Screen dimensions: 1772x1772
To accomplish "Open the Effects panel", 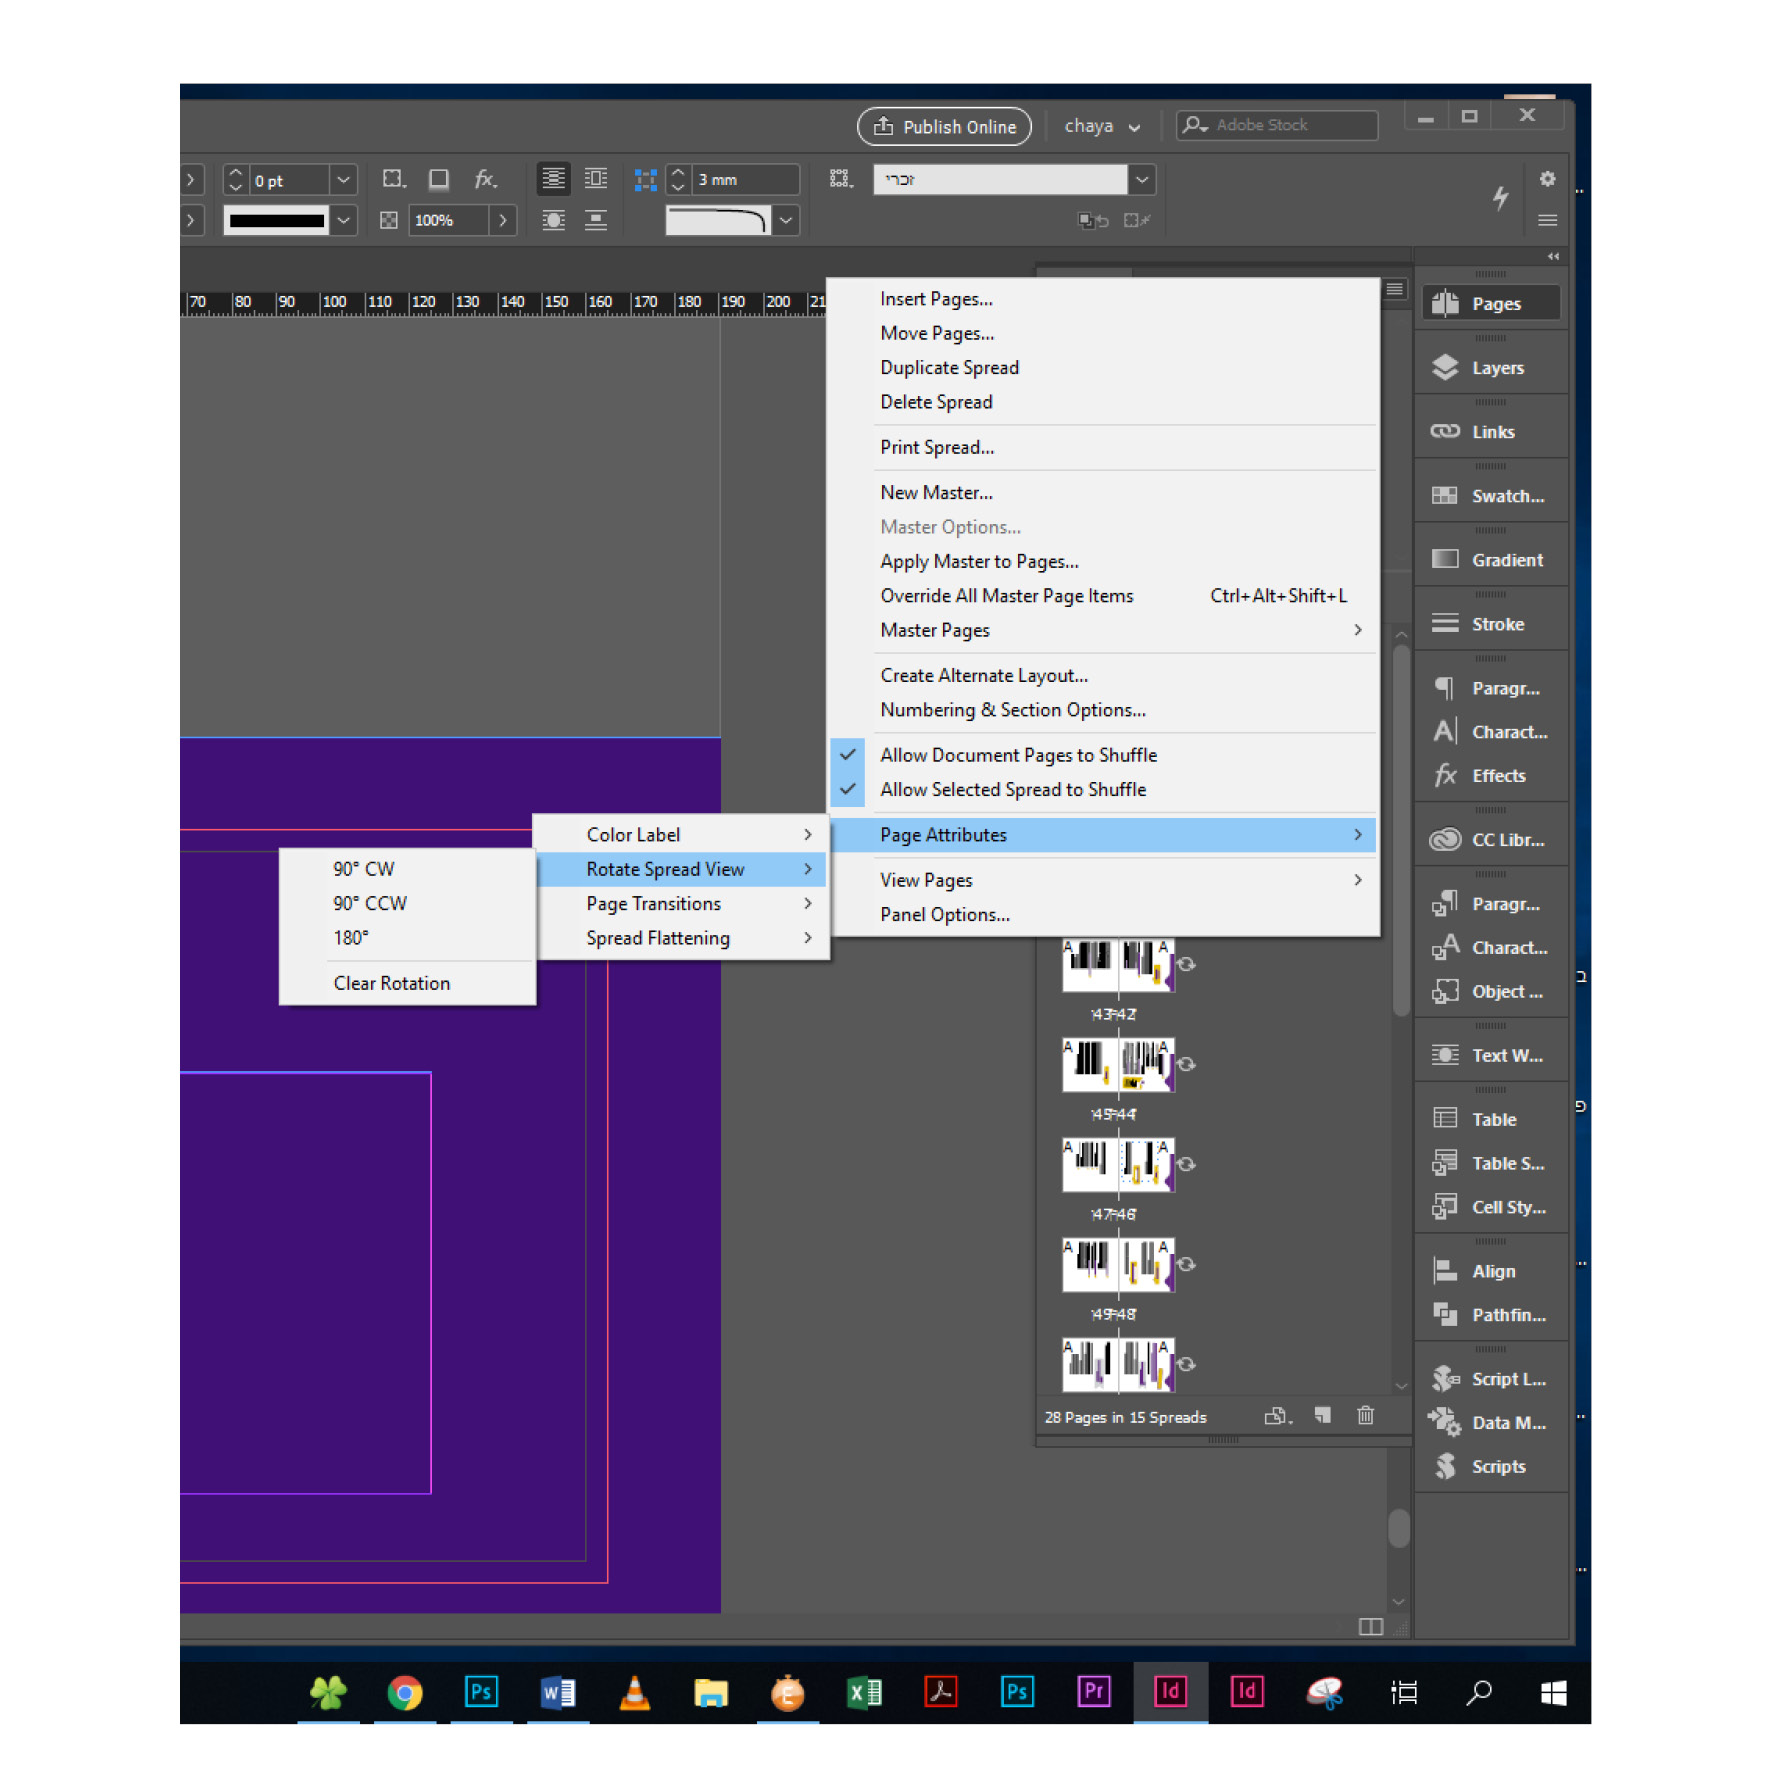I will click(1490, 776).
